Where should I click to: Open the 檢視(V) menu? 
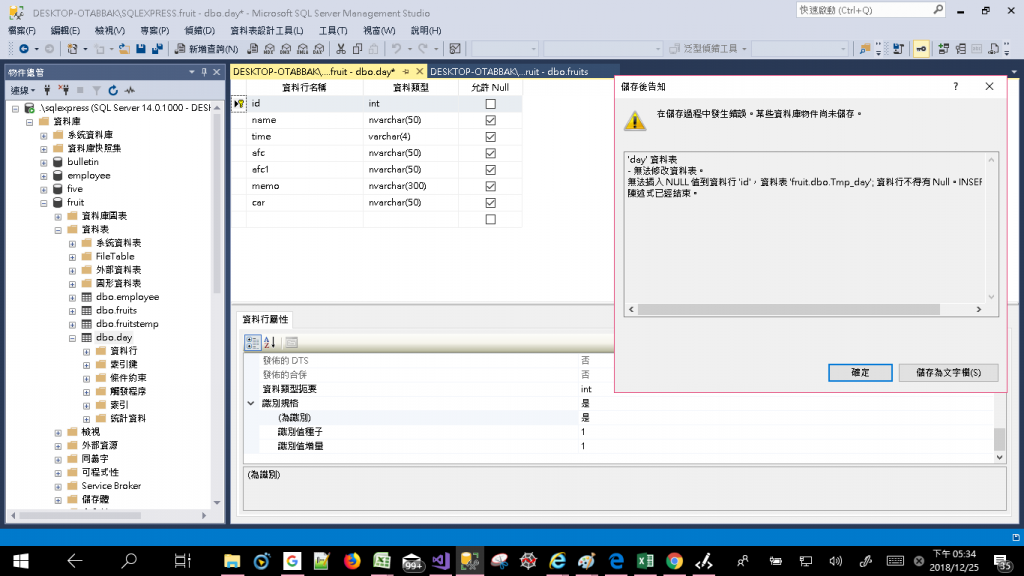pyautogui.click(x=110, y=31)
